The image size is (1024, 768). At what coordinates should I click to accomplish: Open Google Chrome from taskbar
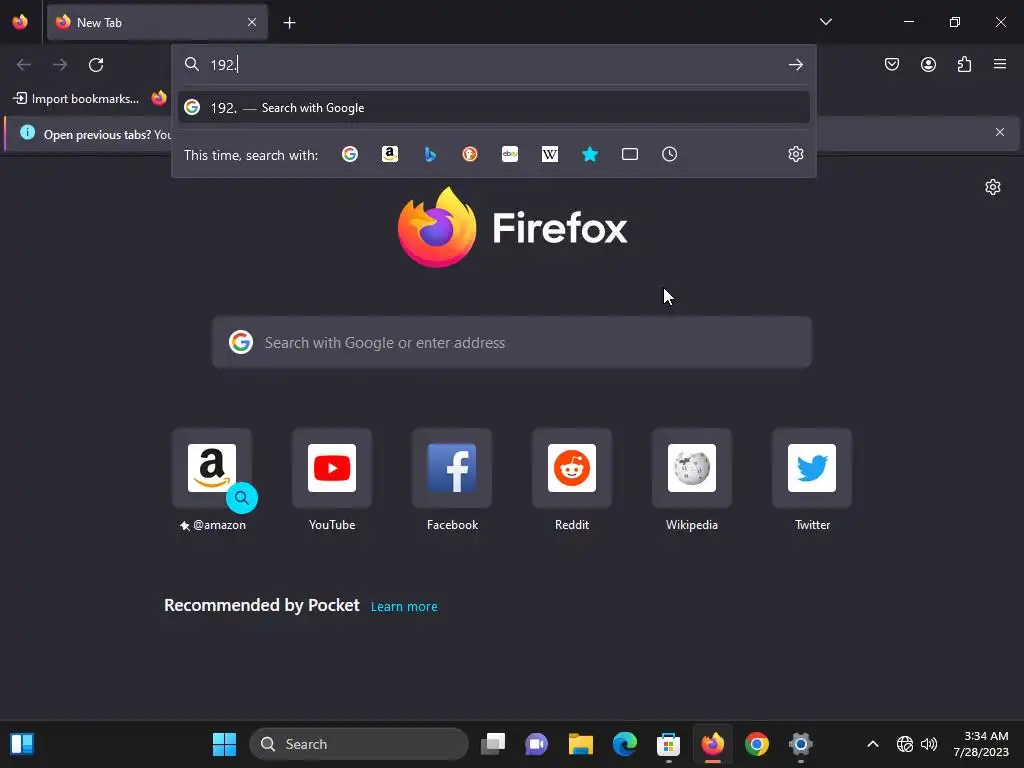757,744
